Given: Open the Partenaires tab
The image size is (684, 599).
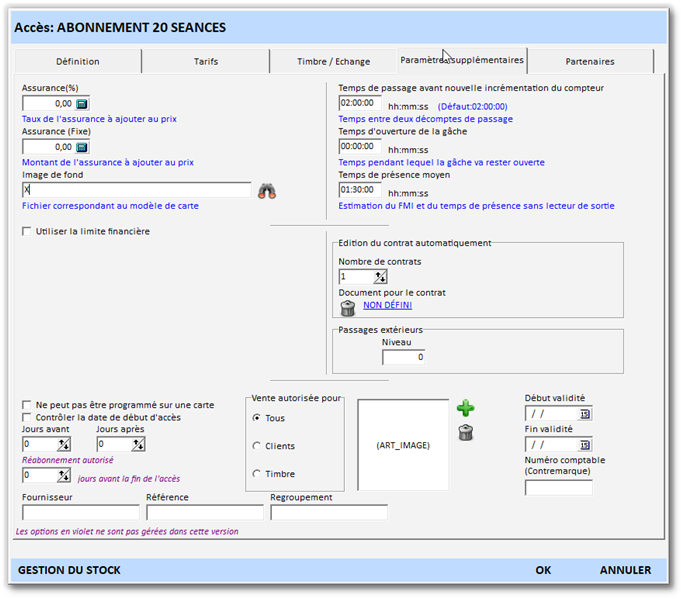Looking at the screenshot, I should pyautogui.click(x=590, y=62).
